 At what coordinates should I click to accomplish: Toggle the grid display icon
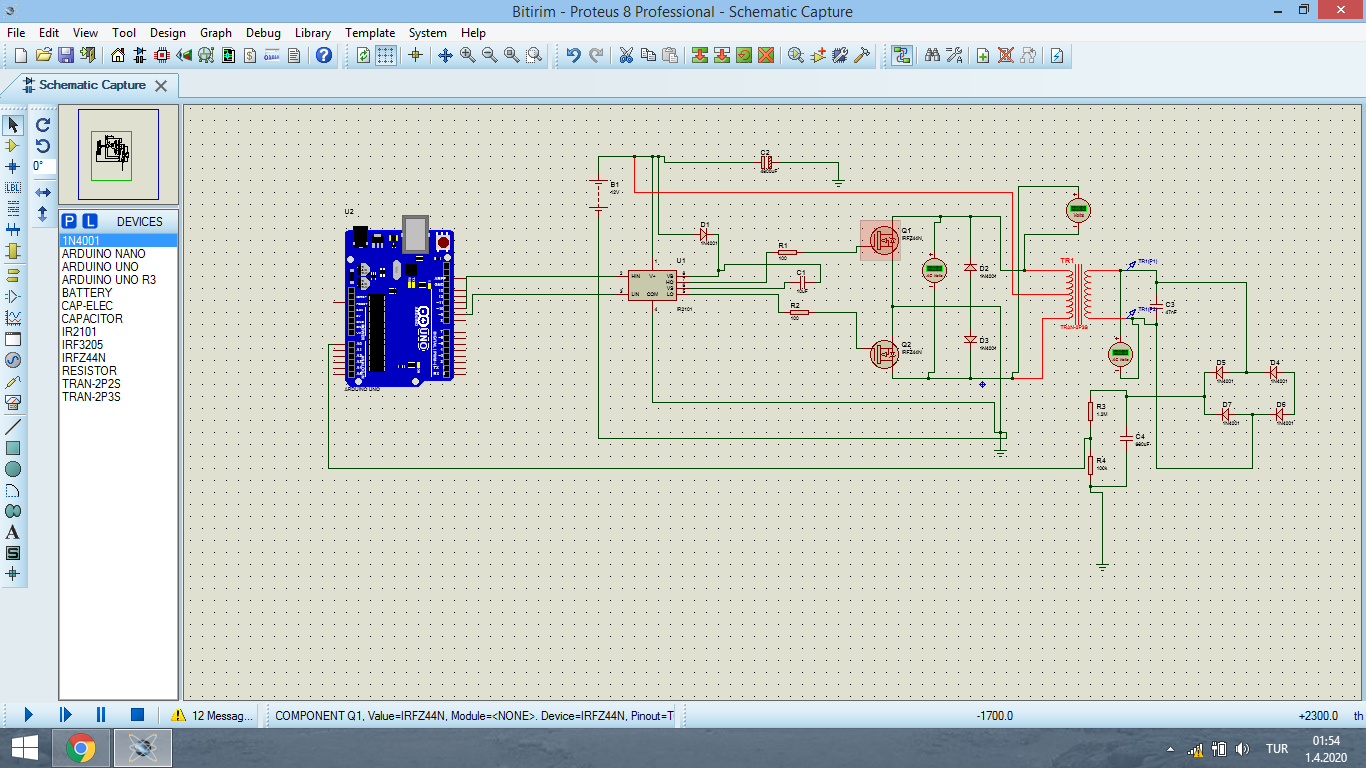pyautogui.click(x=386, y=55)
